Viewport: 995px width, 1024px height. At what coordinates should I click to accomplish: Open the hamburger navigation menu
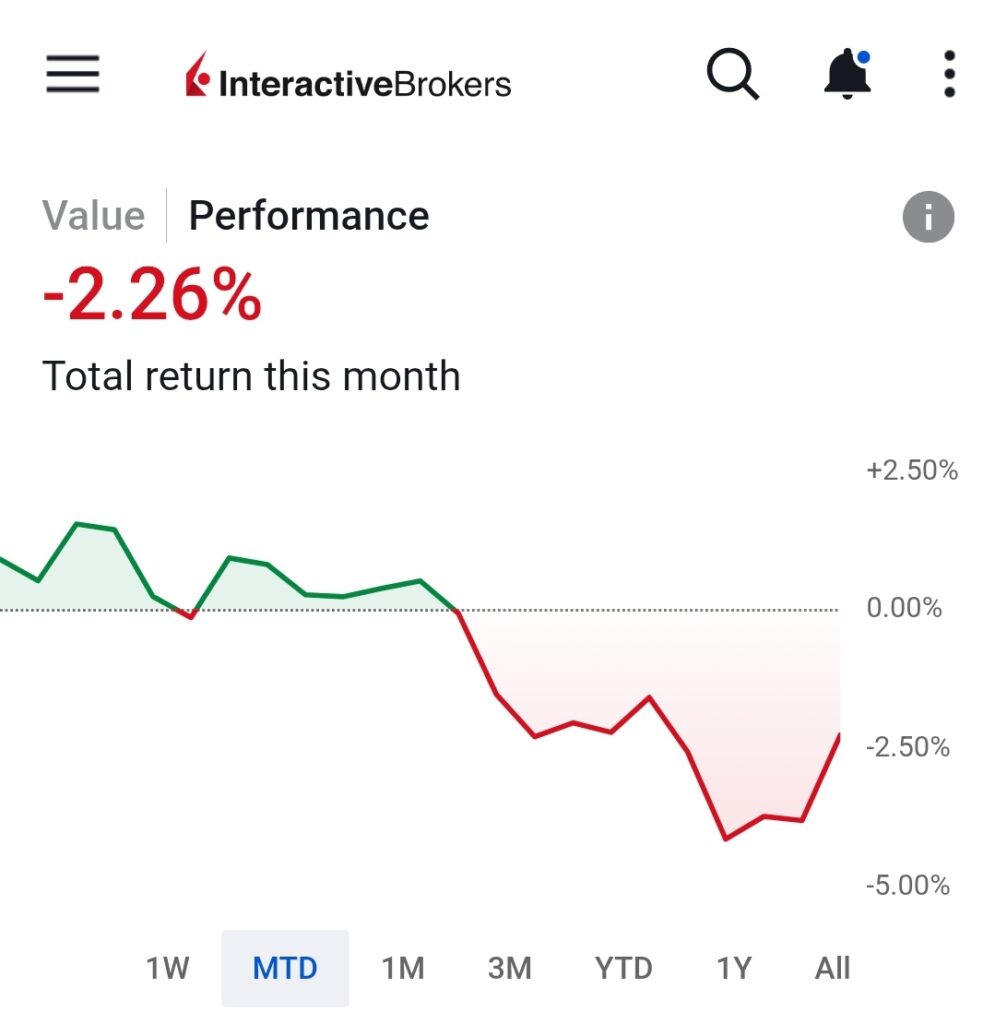[72, 74]
